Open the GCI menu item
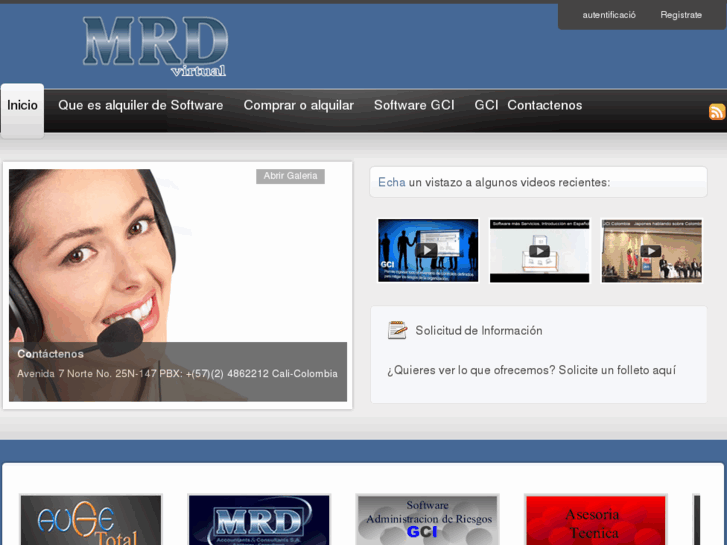The width and height of the screenshot is (727, 545). (486, 105)
